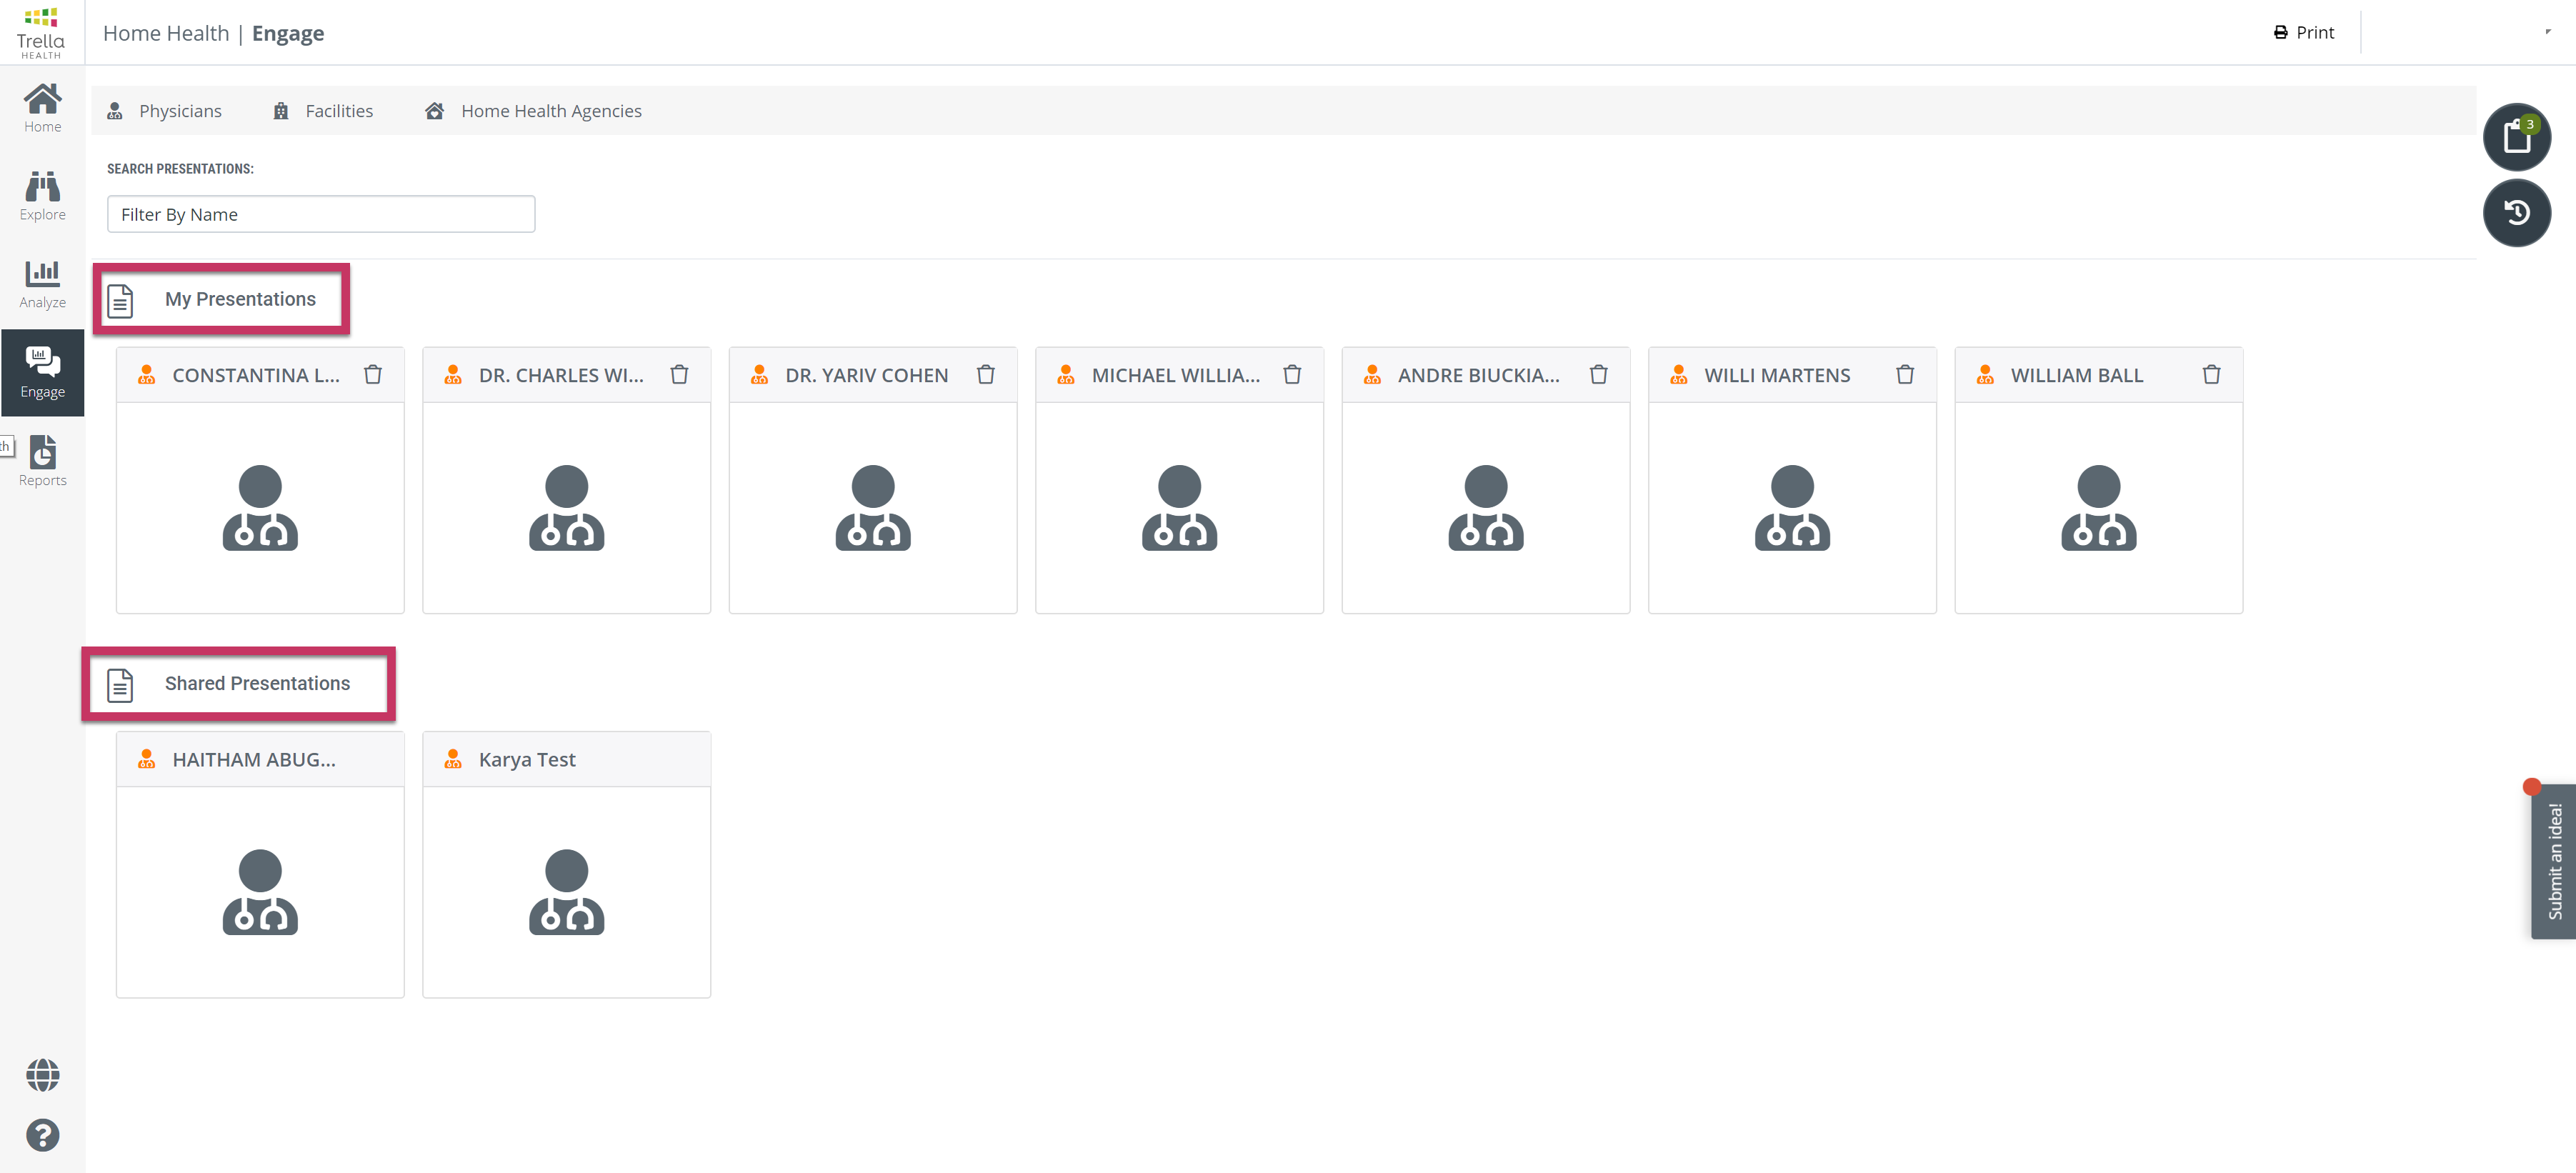This screenshot has width=2576, height=1173.
Task: Click the My Presentations heading
Action: click(240, 299)
